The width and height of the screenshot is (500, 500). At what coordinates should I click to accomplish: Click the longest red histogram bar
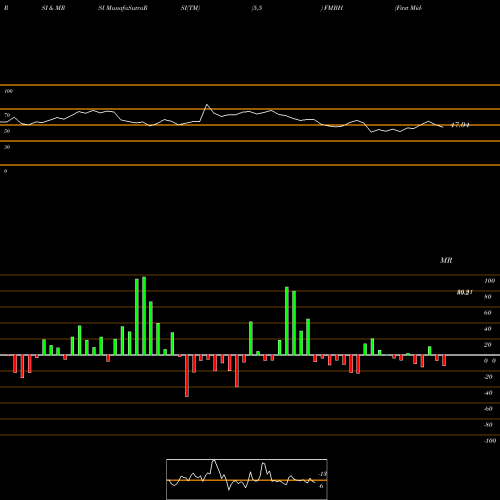click(187, 376)
